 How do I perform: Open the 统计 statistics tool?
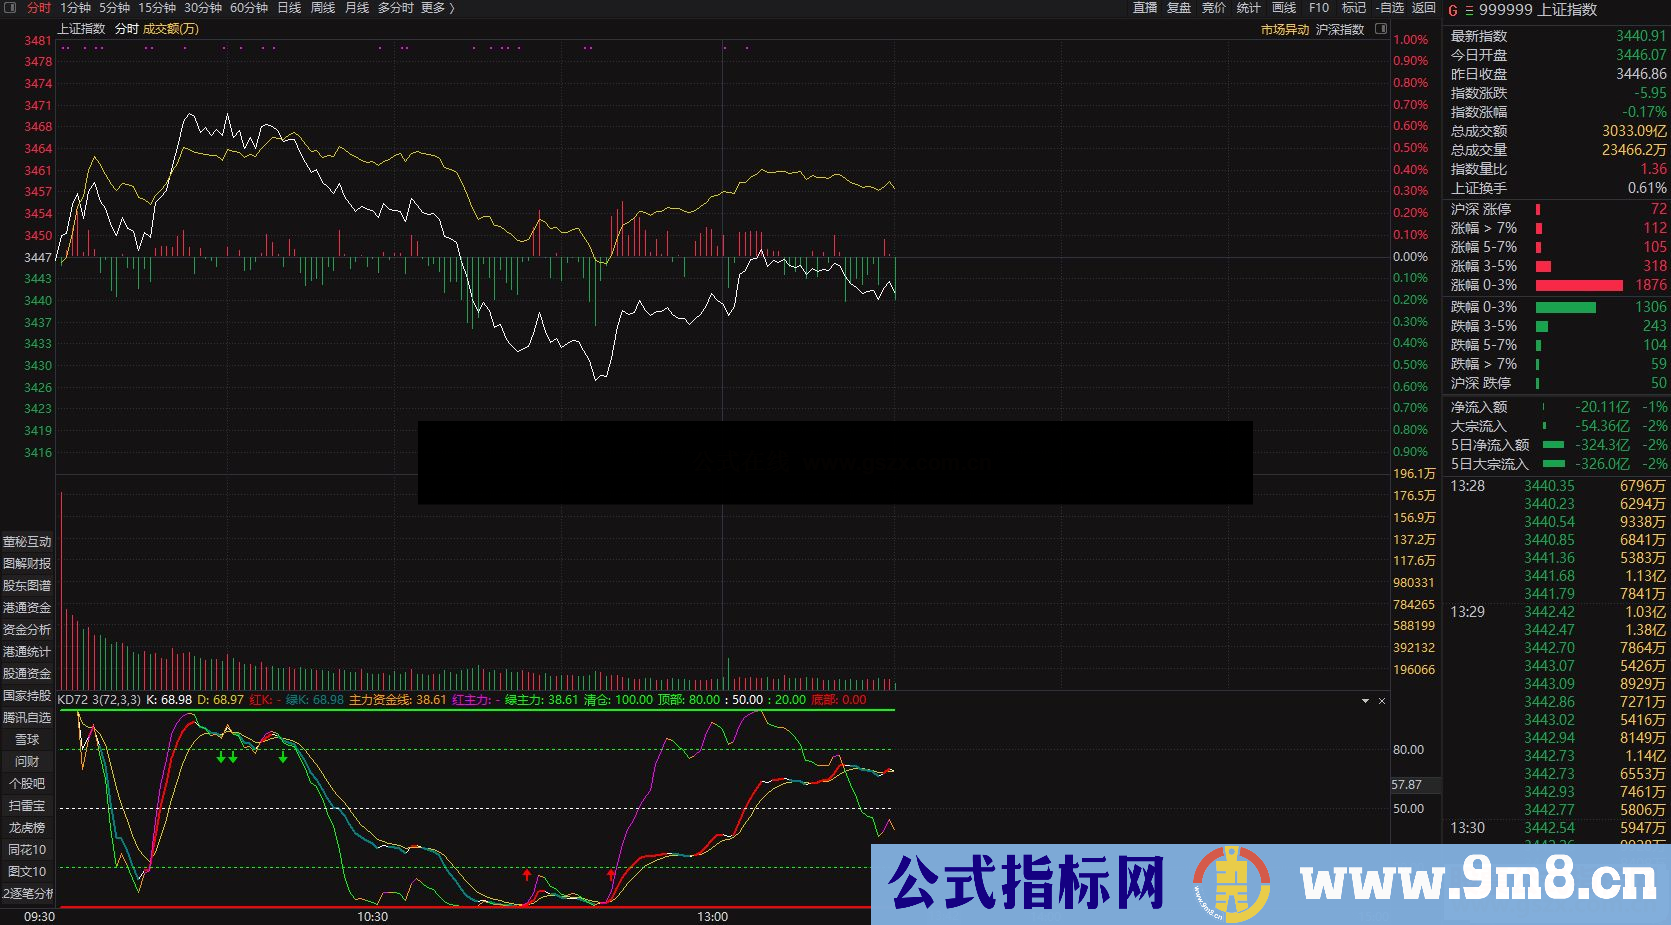tap(1248, 8)
